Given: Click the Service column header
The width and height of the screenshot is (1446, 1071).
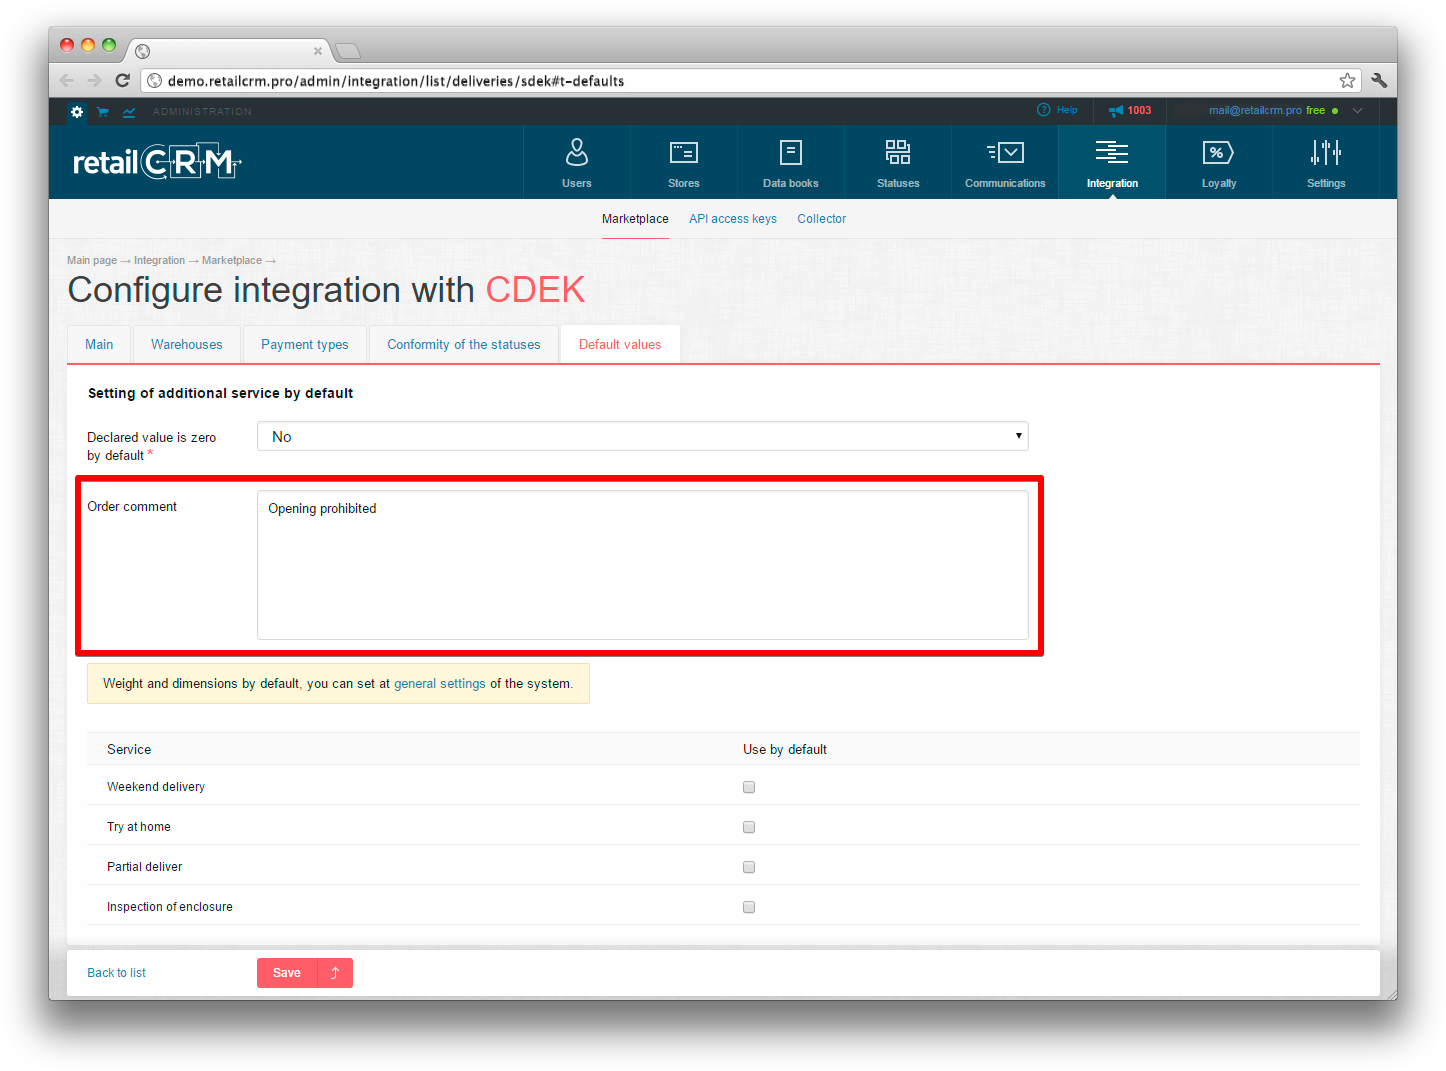Looking at the screenshot, I should [129, 749].
